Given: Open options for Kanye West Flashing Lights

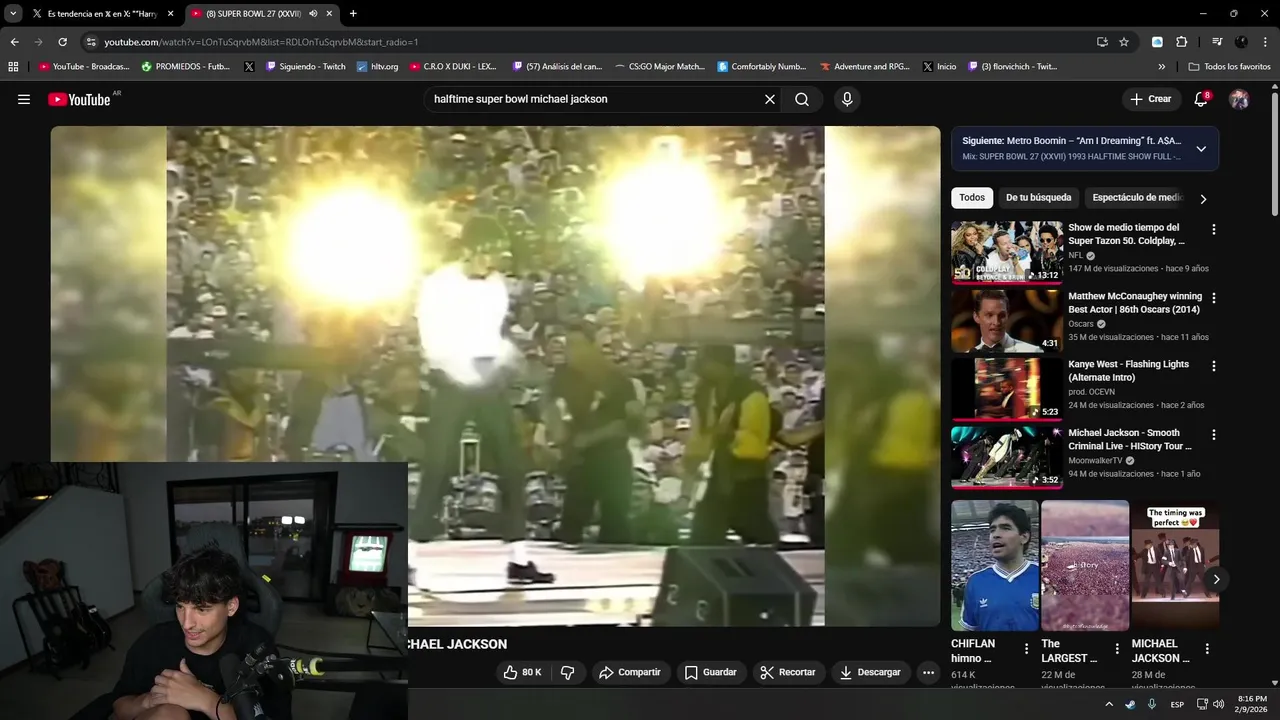Looking at the screenshot, I should point(1214,366).
